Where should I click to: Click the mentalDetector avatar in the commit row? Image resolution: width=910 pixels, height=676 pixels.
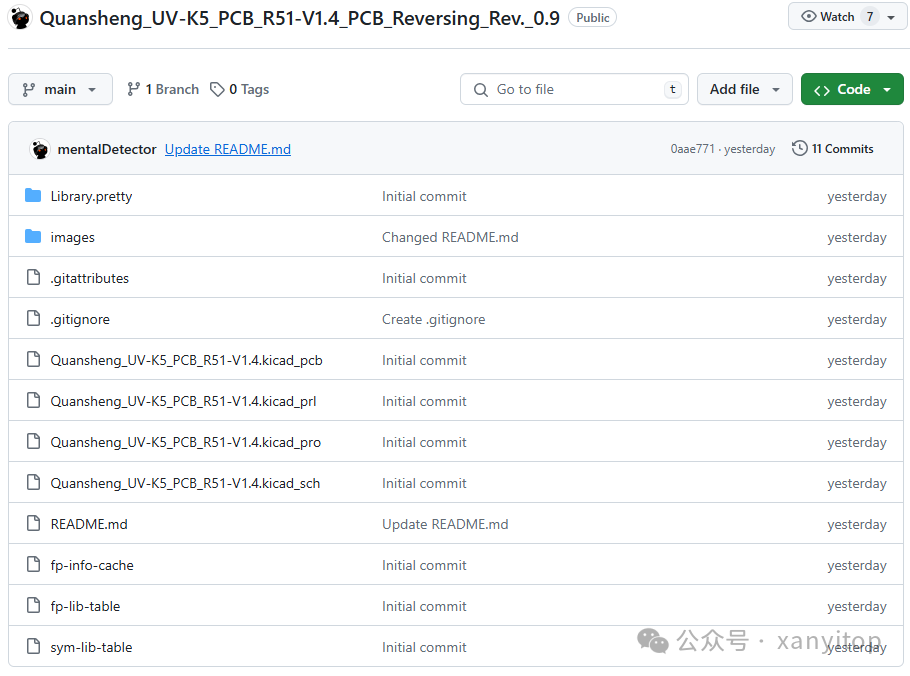point(40,149)
